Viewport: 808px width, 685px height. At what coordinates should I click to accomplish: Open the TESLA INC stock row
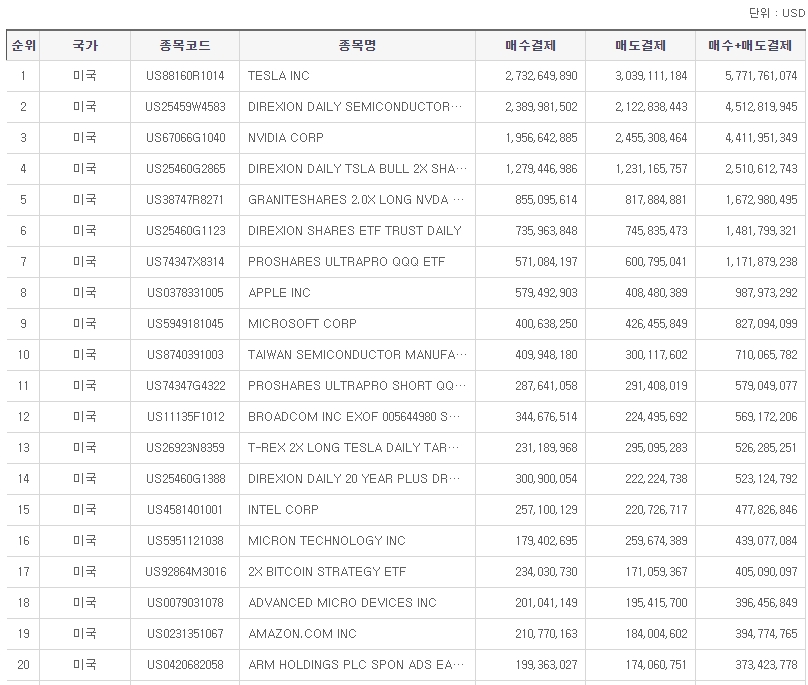(284, 76)
